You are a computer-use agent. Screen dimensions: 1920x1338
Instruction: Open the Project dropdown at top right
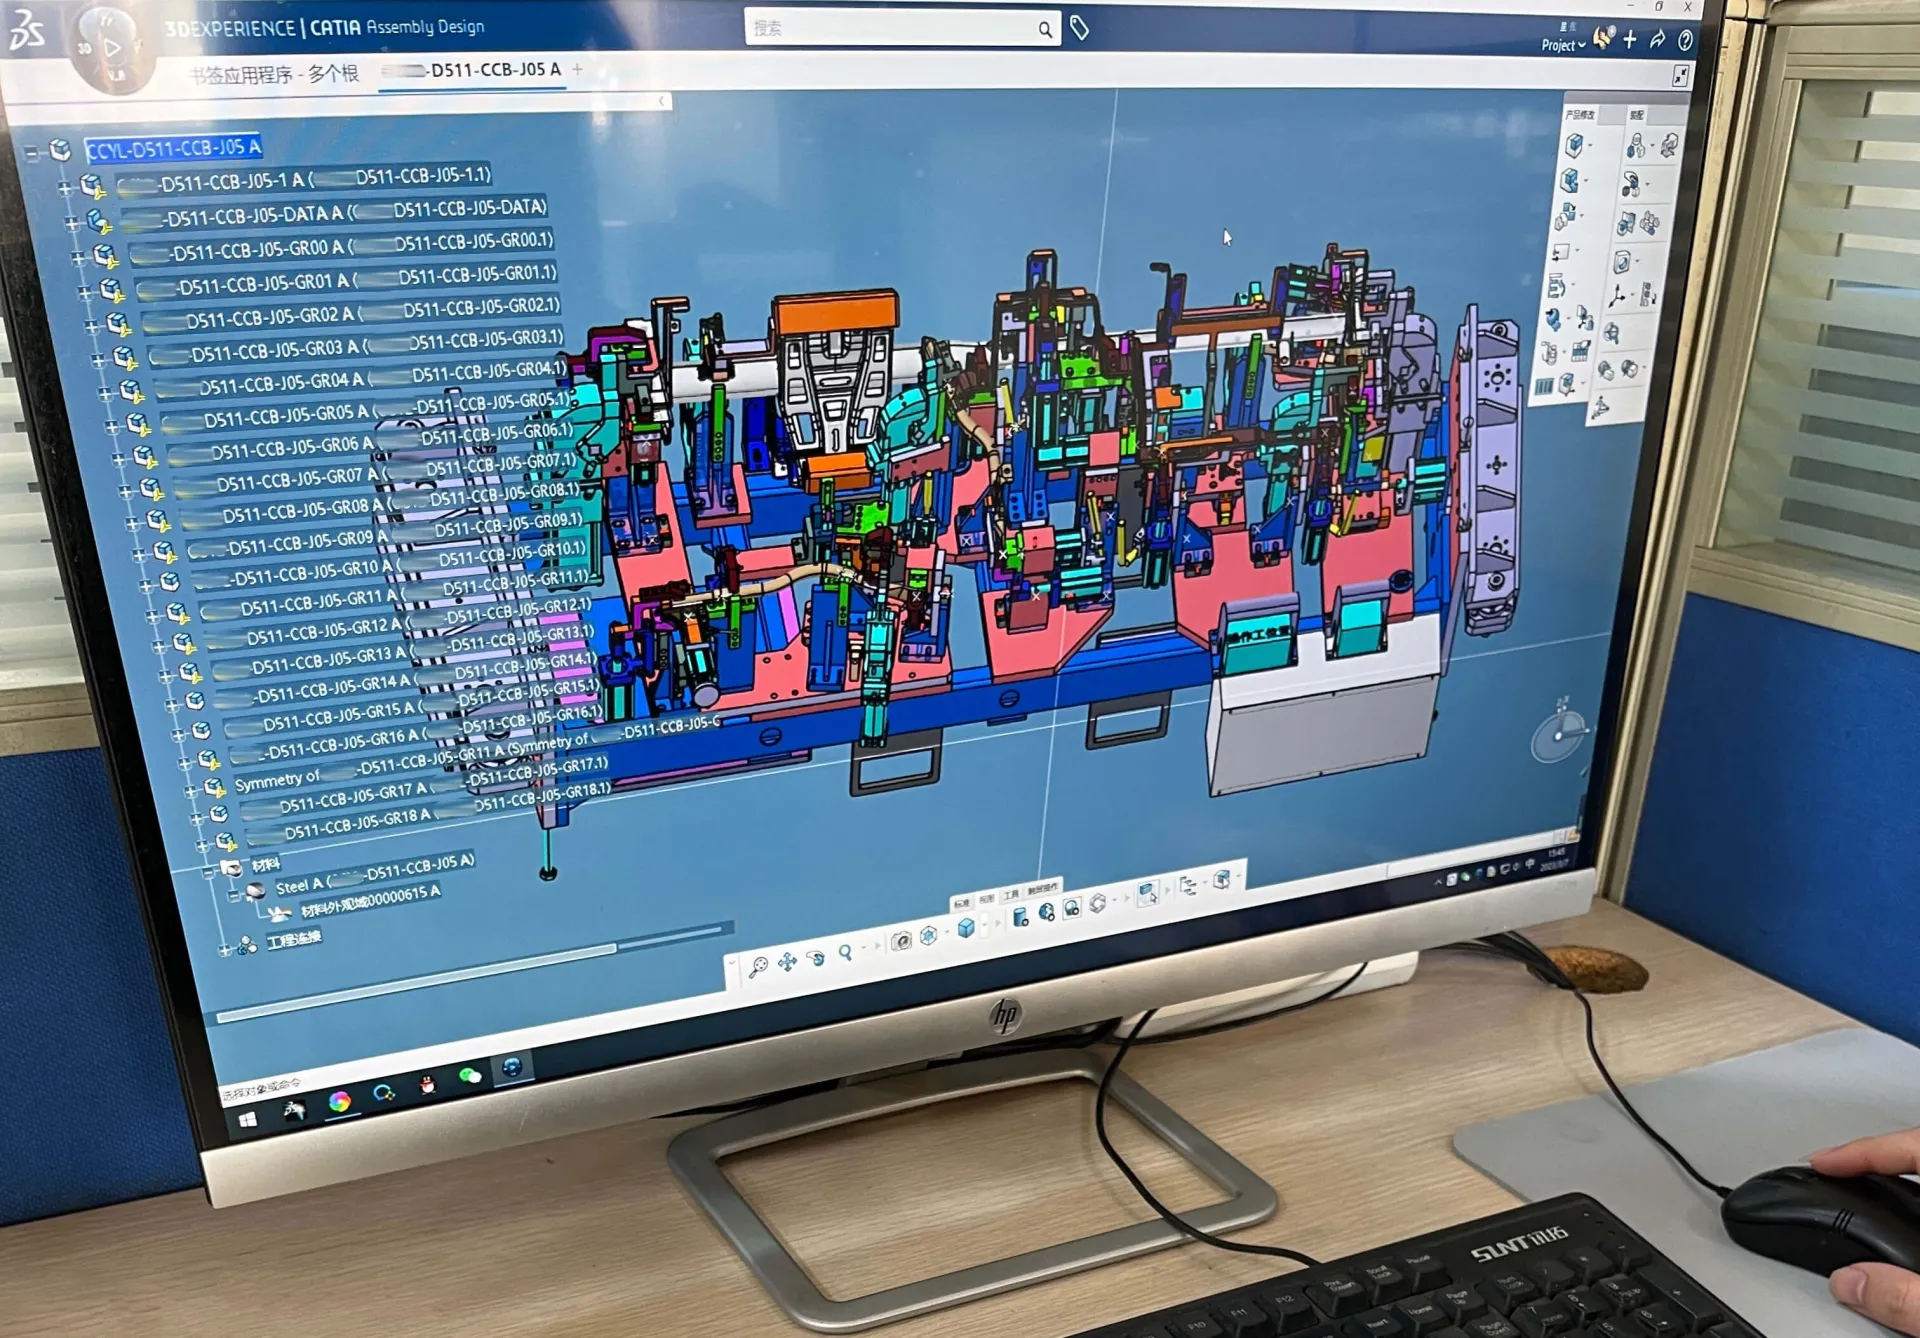(x=1563, y=44)
